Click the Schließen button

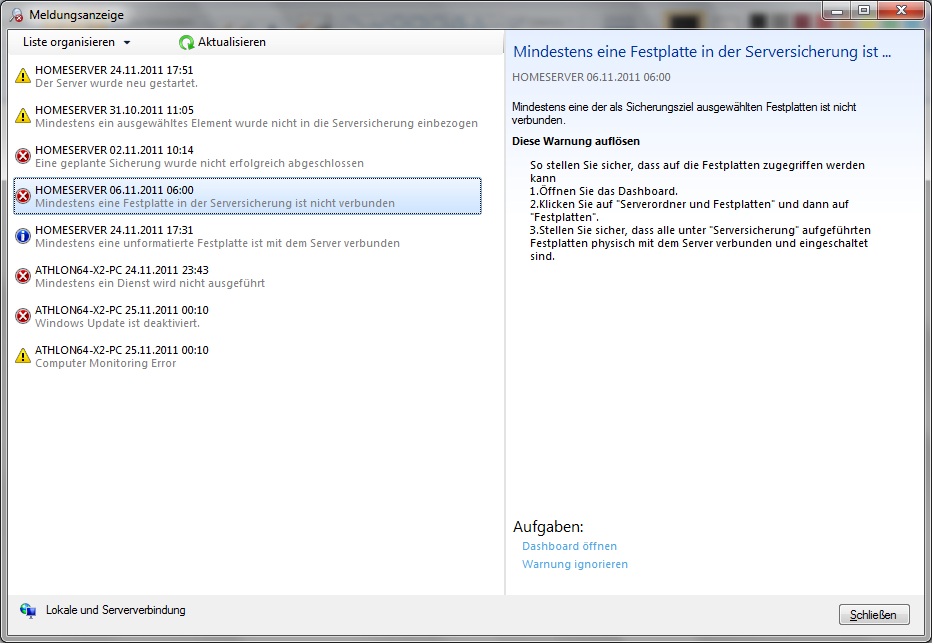[873, 614]
